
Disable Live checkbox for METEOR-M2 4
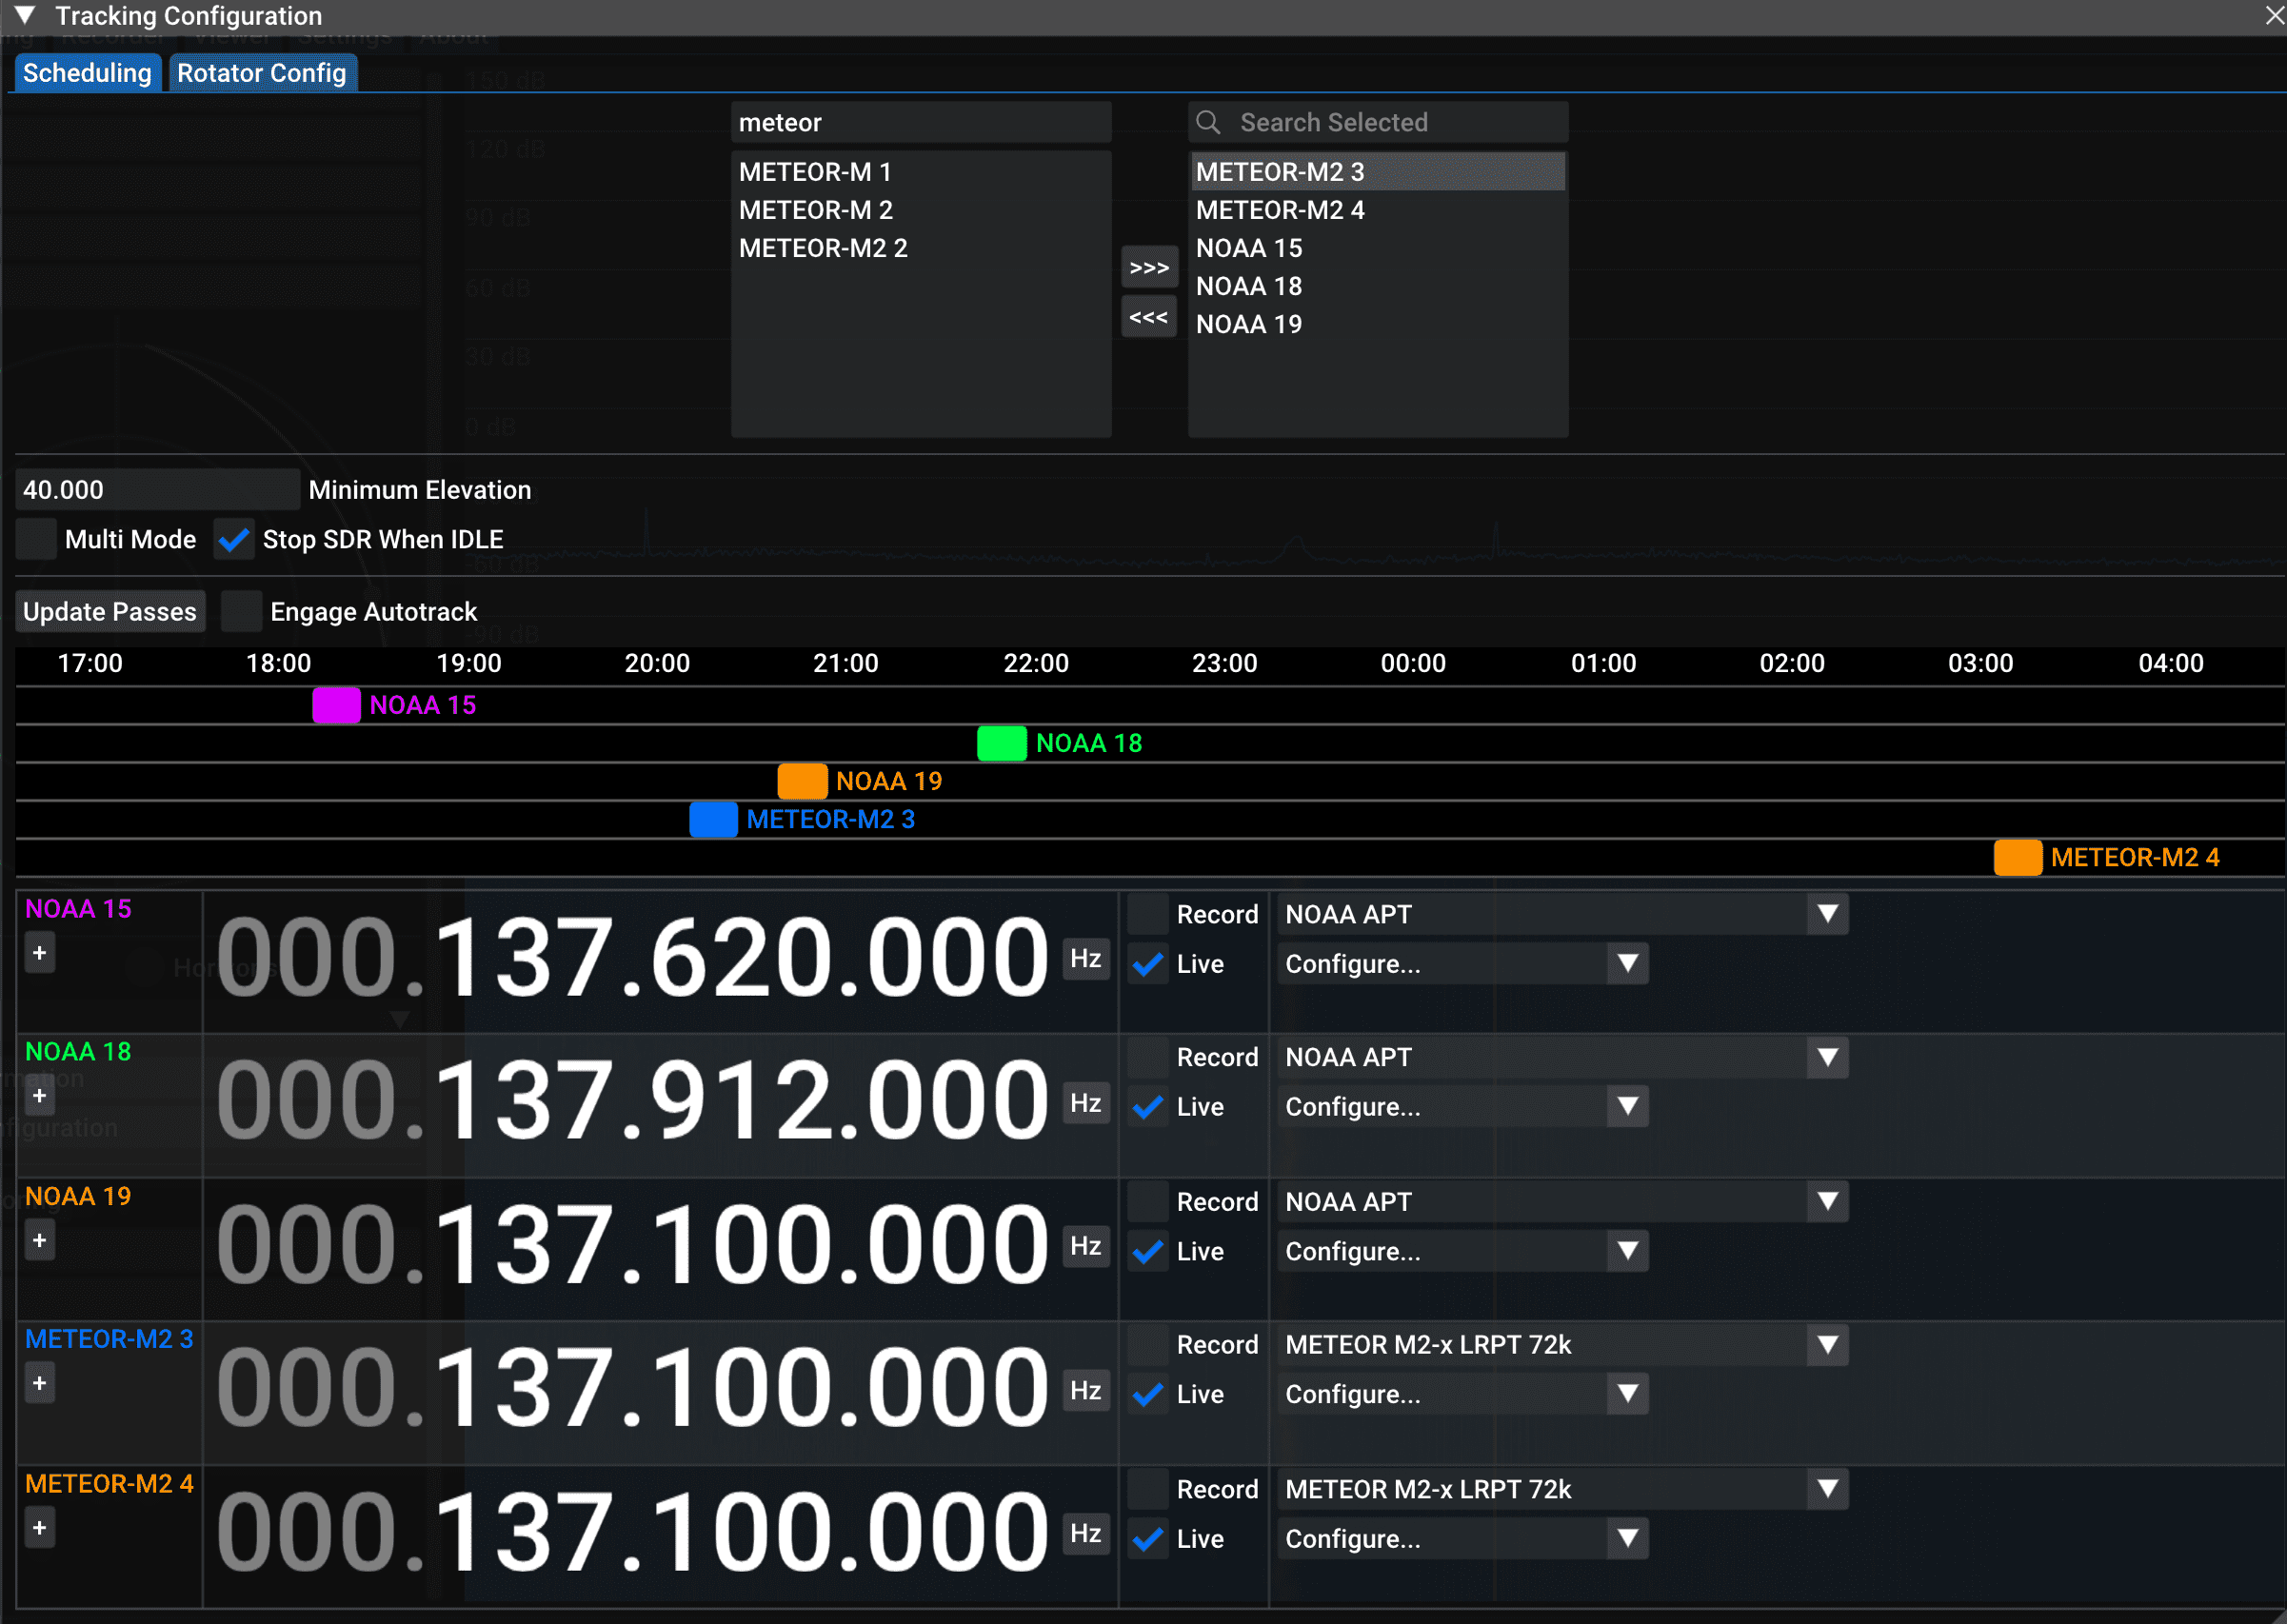(1148, 1540)
